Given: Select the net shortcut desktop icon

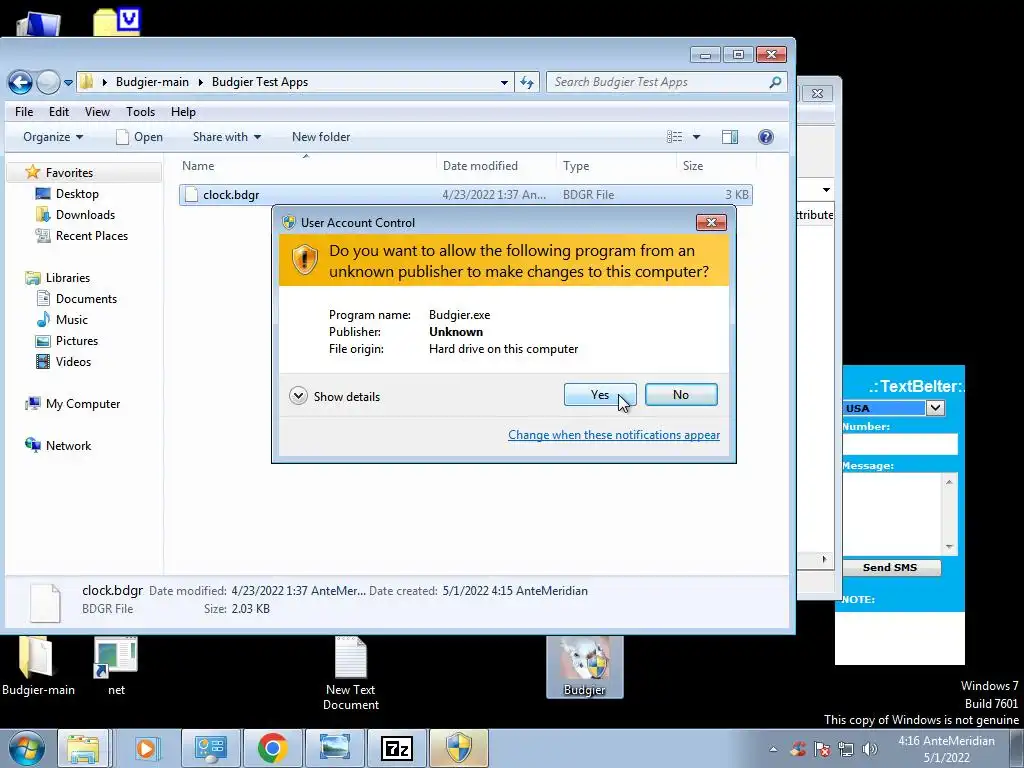Looking at the screenshot, I should click(116, 667).
